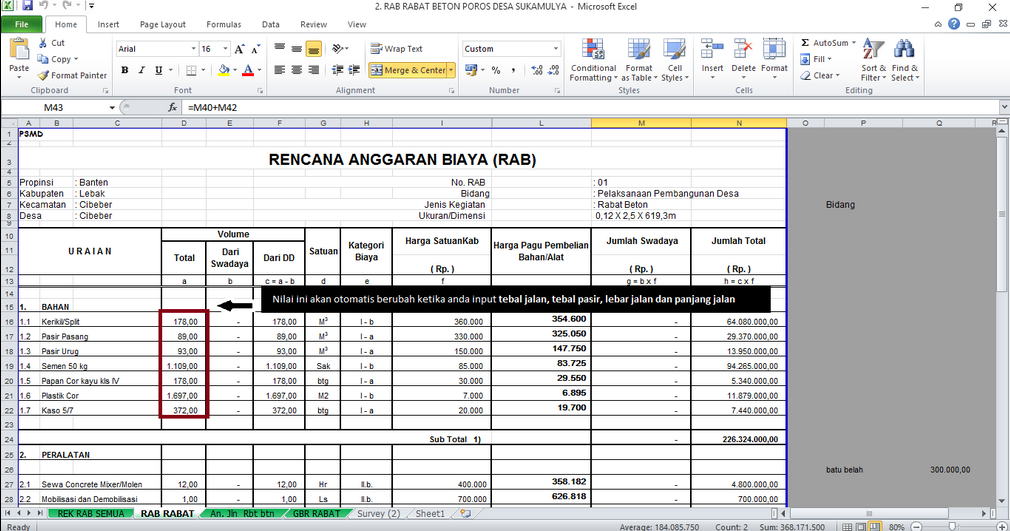Image resolution: width=1010 pixels, height=531 pixels.
Task: Open Cell Styles gallery
Action: tap(674, 59)
